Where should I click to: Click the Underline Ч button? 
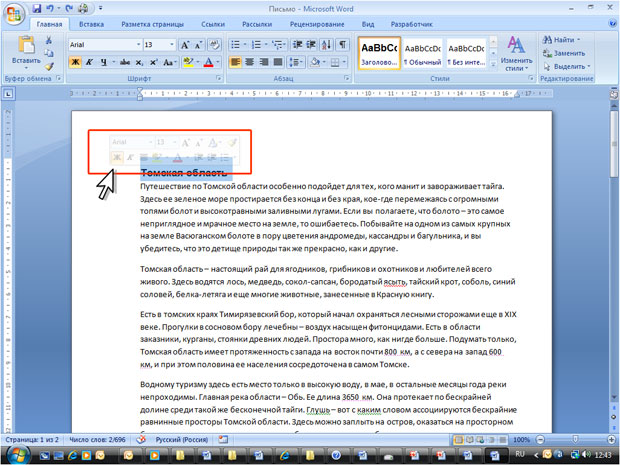[104, 62]
